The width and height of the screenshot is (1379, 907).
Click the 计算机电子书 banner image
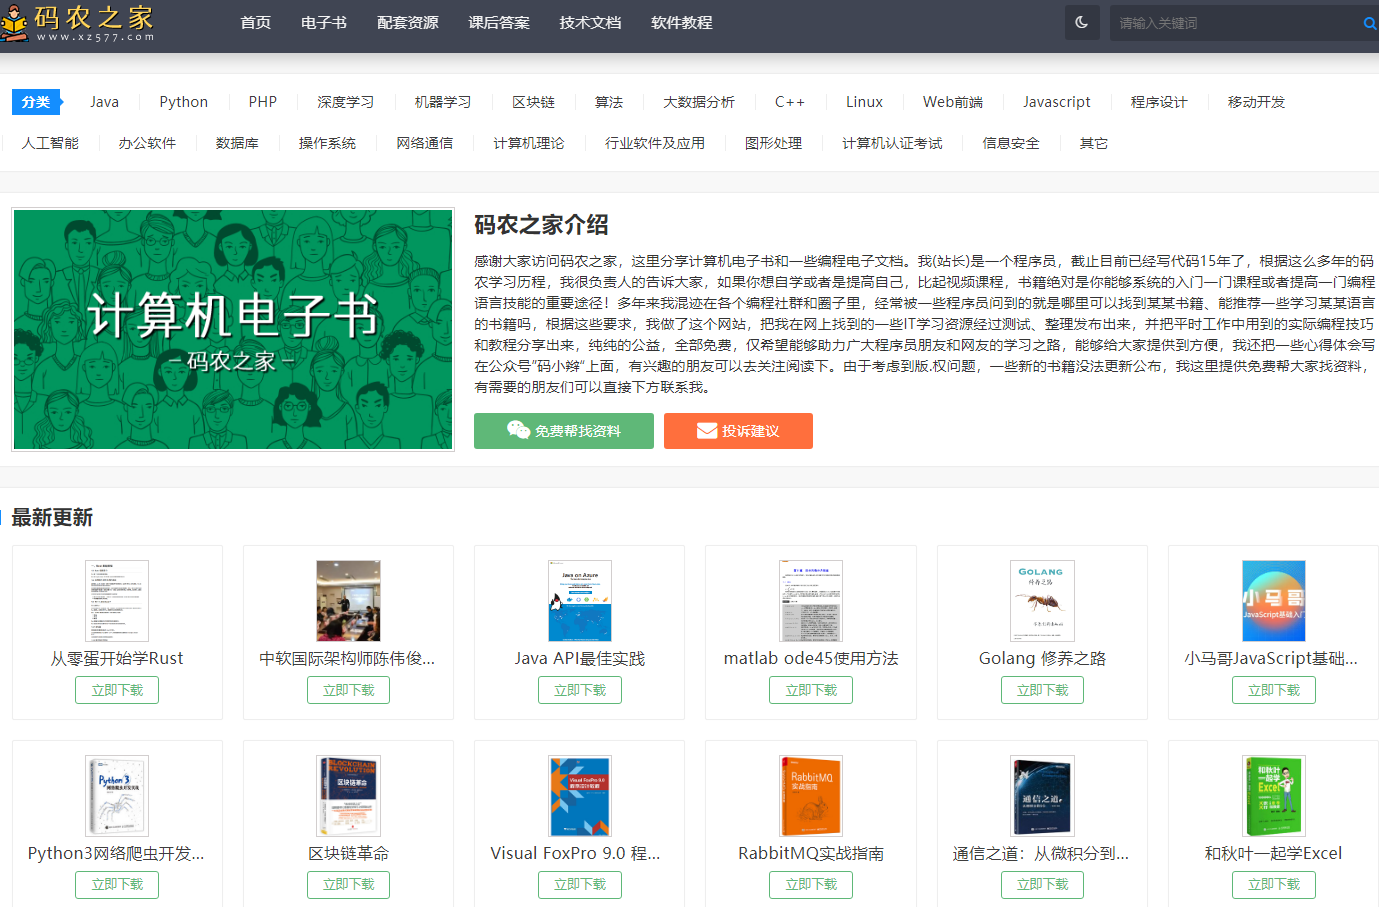click(233, 330)
